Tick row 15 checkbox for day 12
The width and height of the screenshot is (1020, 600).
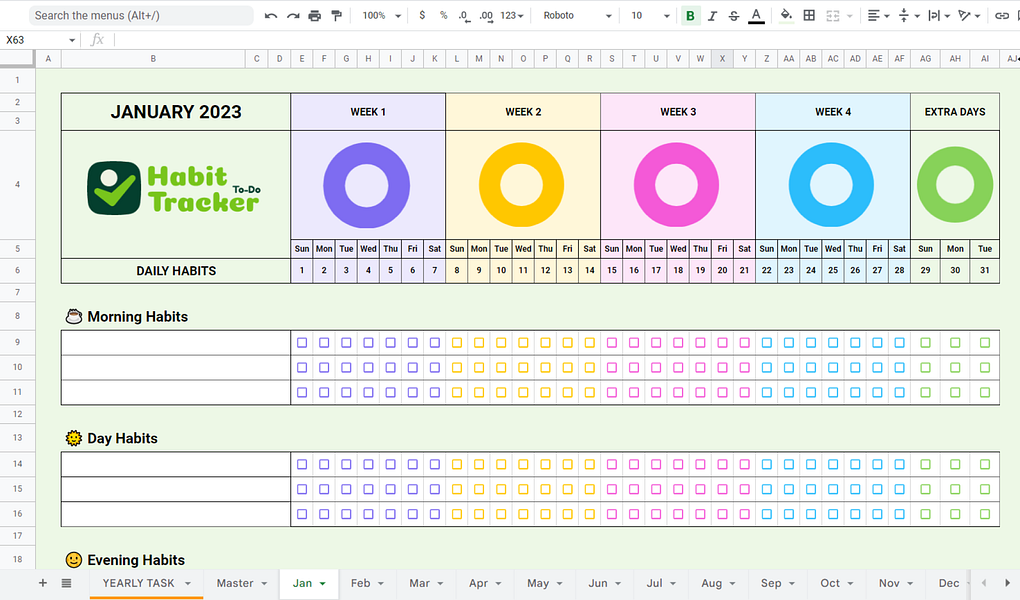coord(545,489)
